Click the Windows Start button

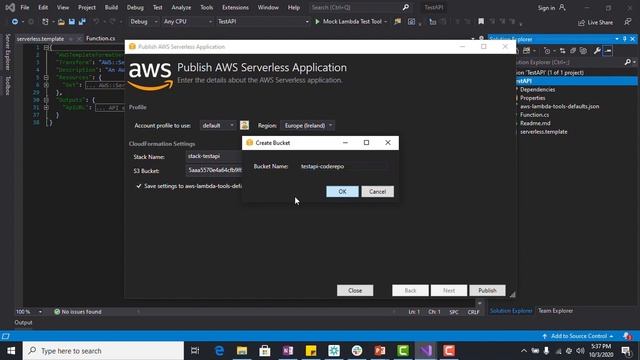click(11, 351)
